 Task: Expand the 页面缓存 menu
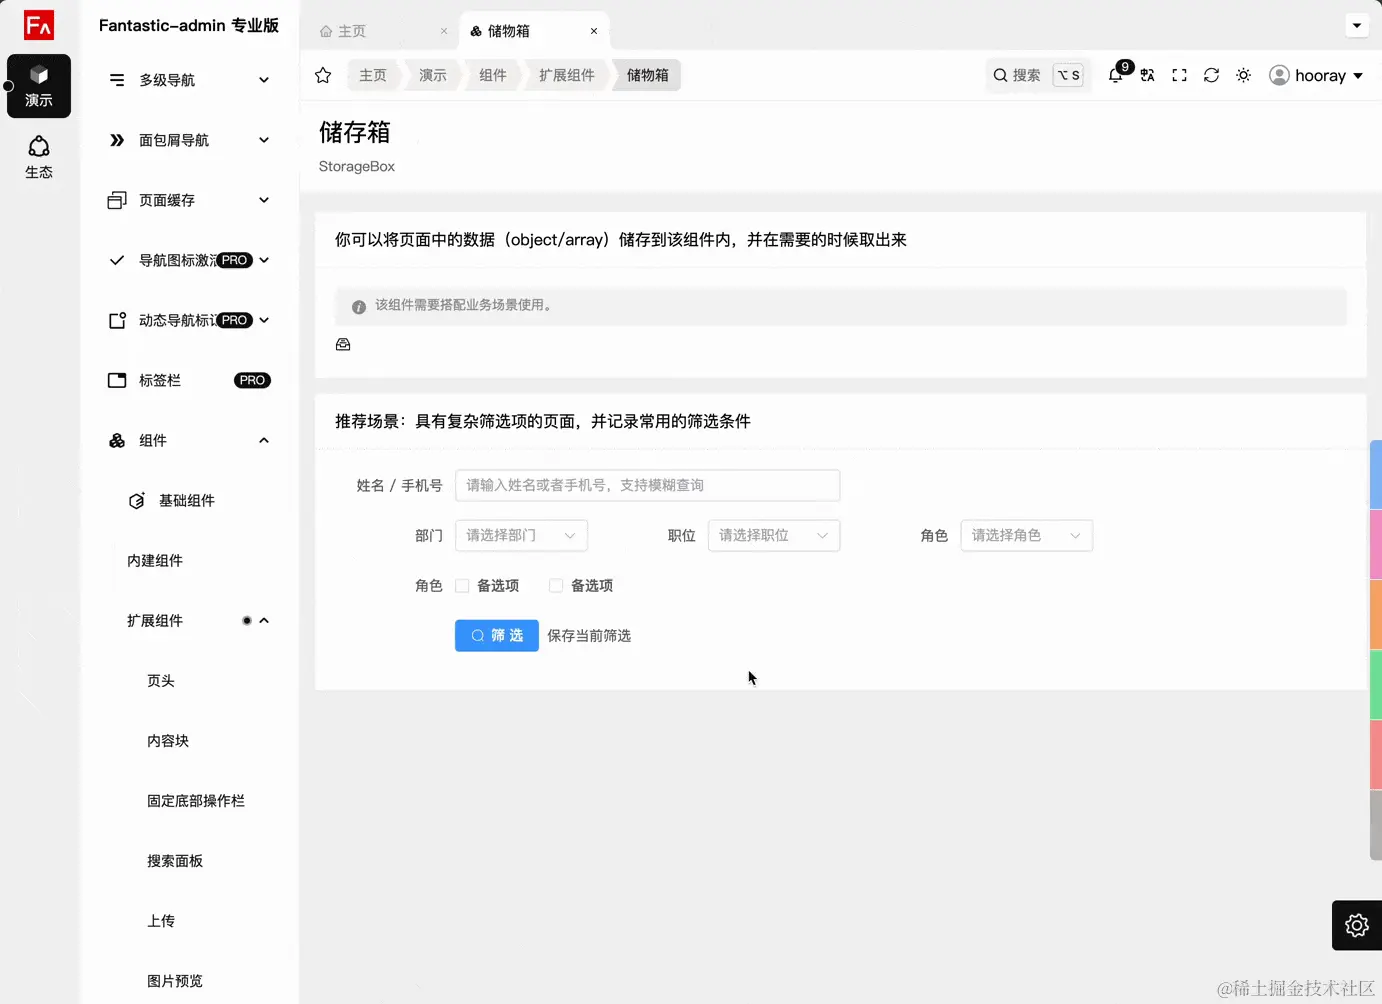[189, 200]
